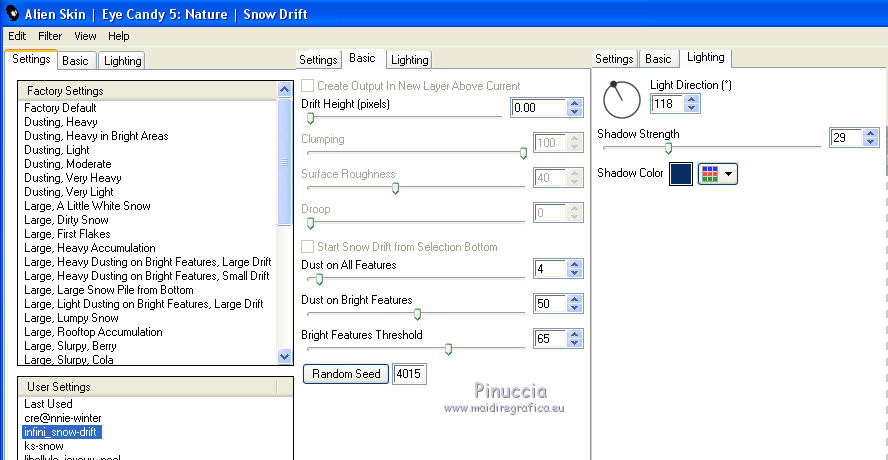Image resolution: width=888 pixels, height=460 pixels.
Task: Click the Shadow Strength slider handle
Action: click(668, 148)
